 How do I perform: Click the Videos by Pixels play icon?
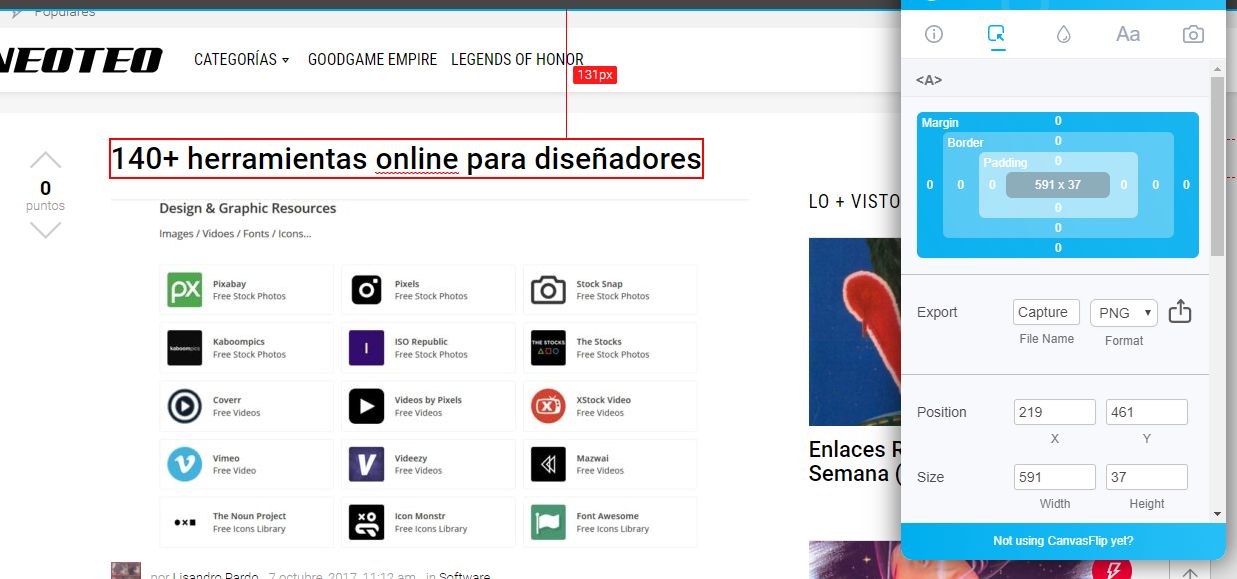(x=366, y=406)
